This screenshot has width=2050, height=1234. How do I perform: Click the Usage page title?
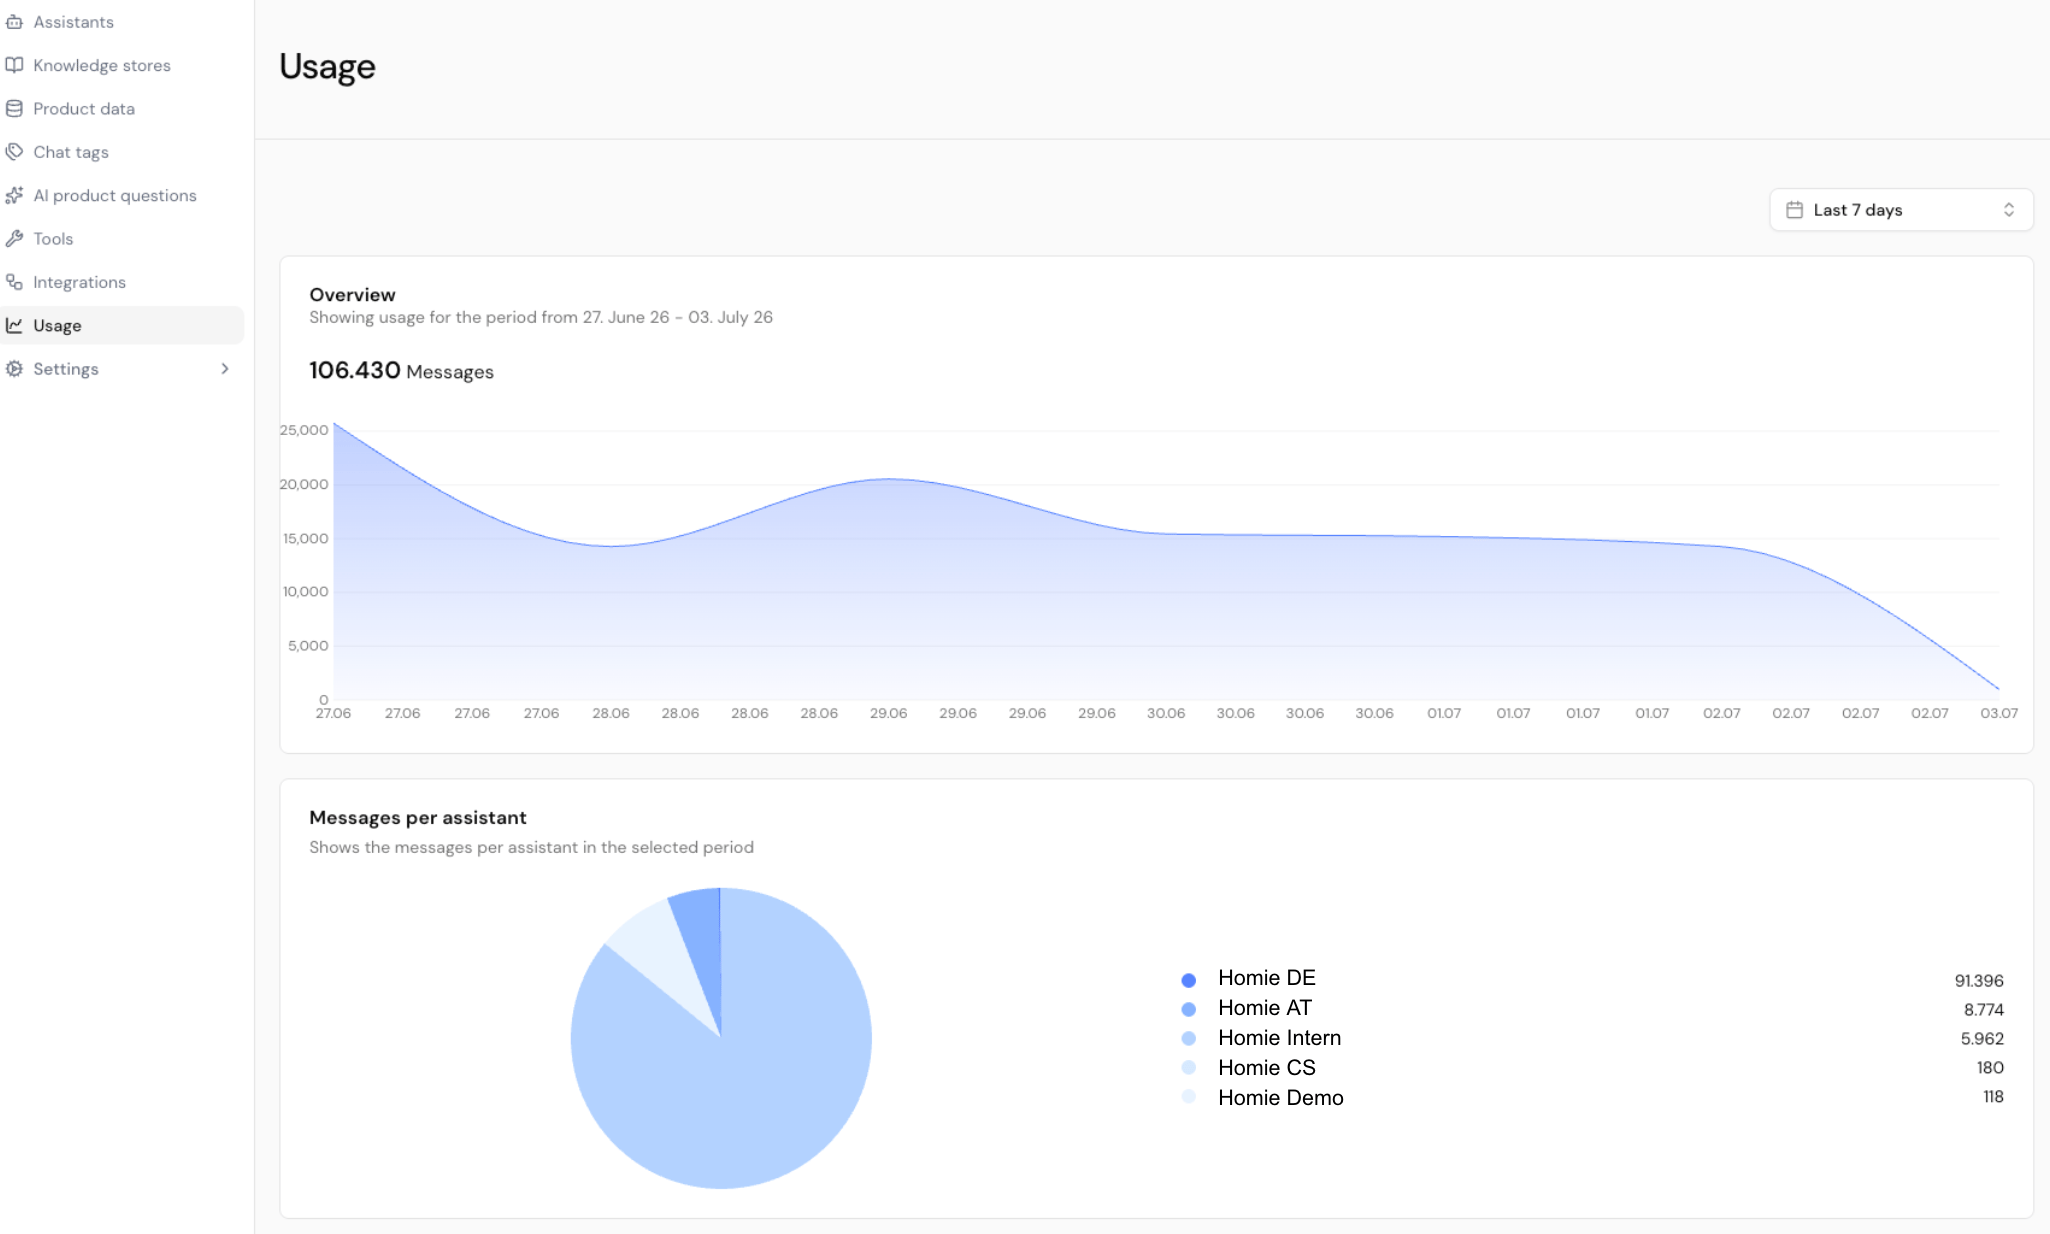click(327, 67)
